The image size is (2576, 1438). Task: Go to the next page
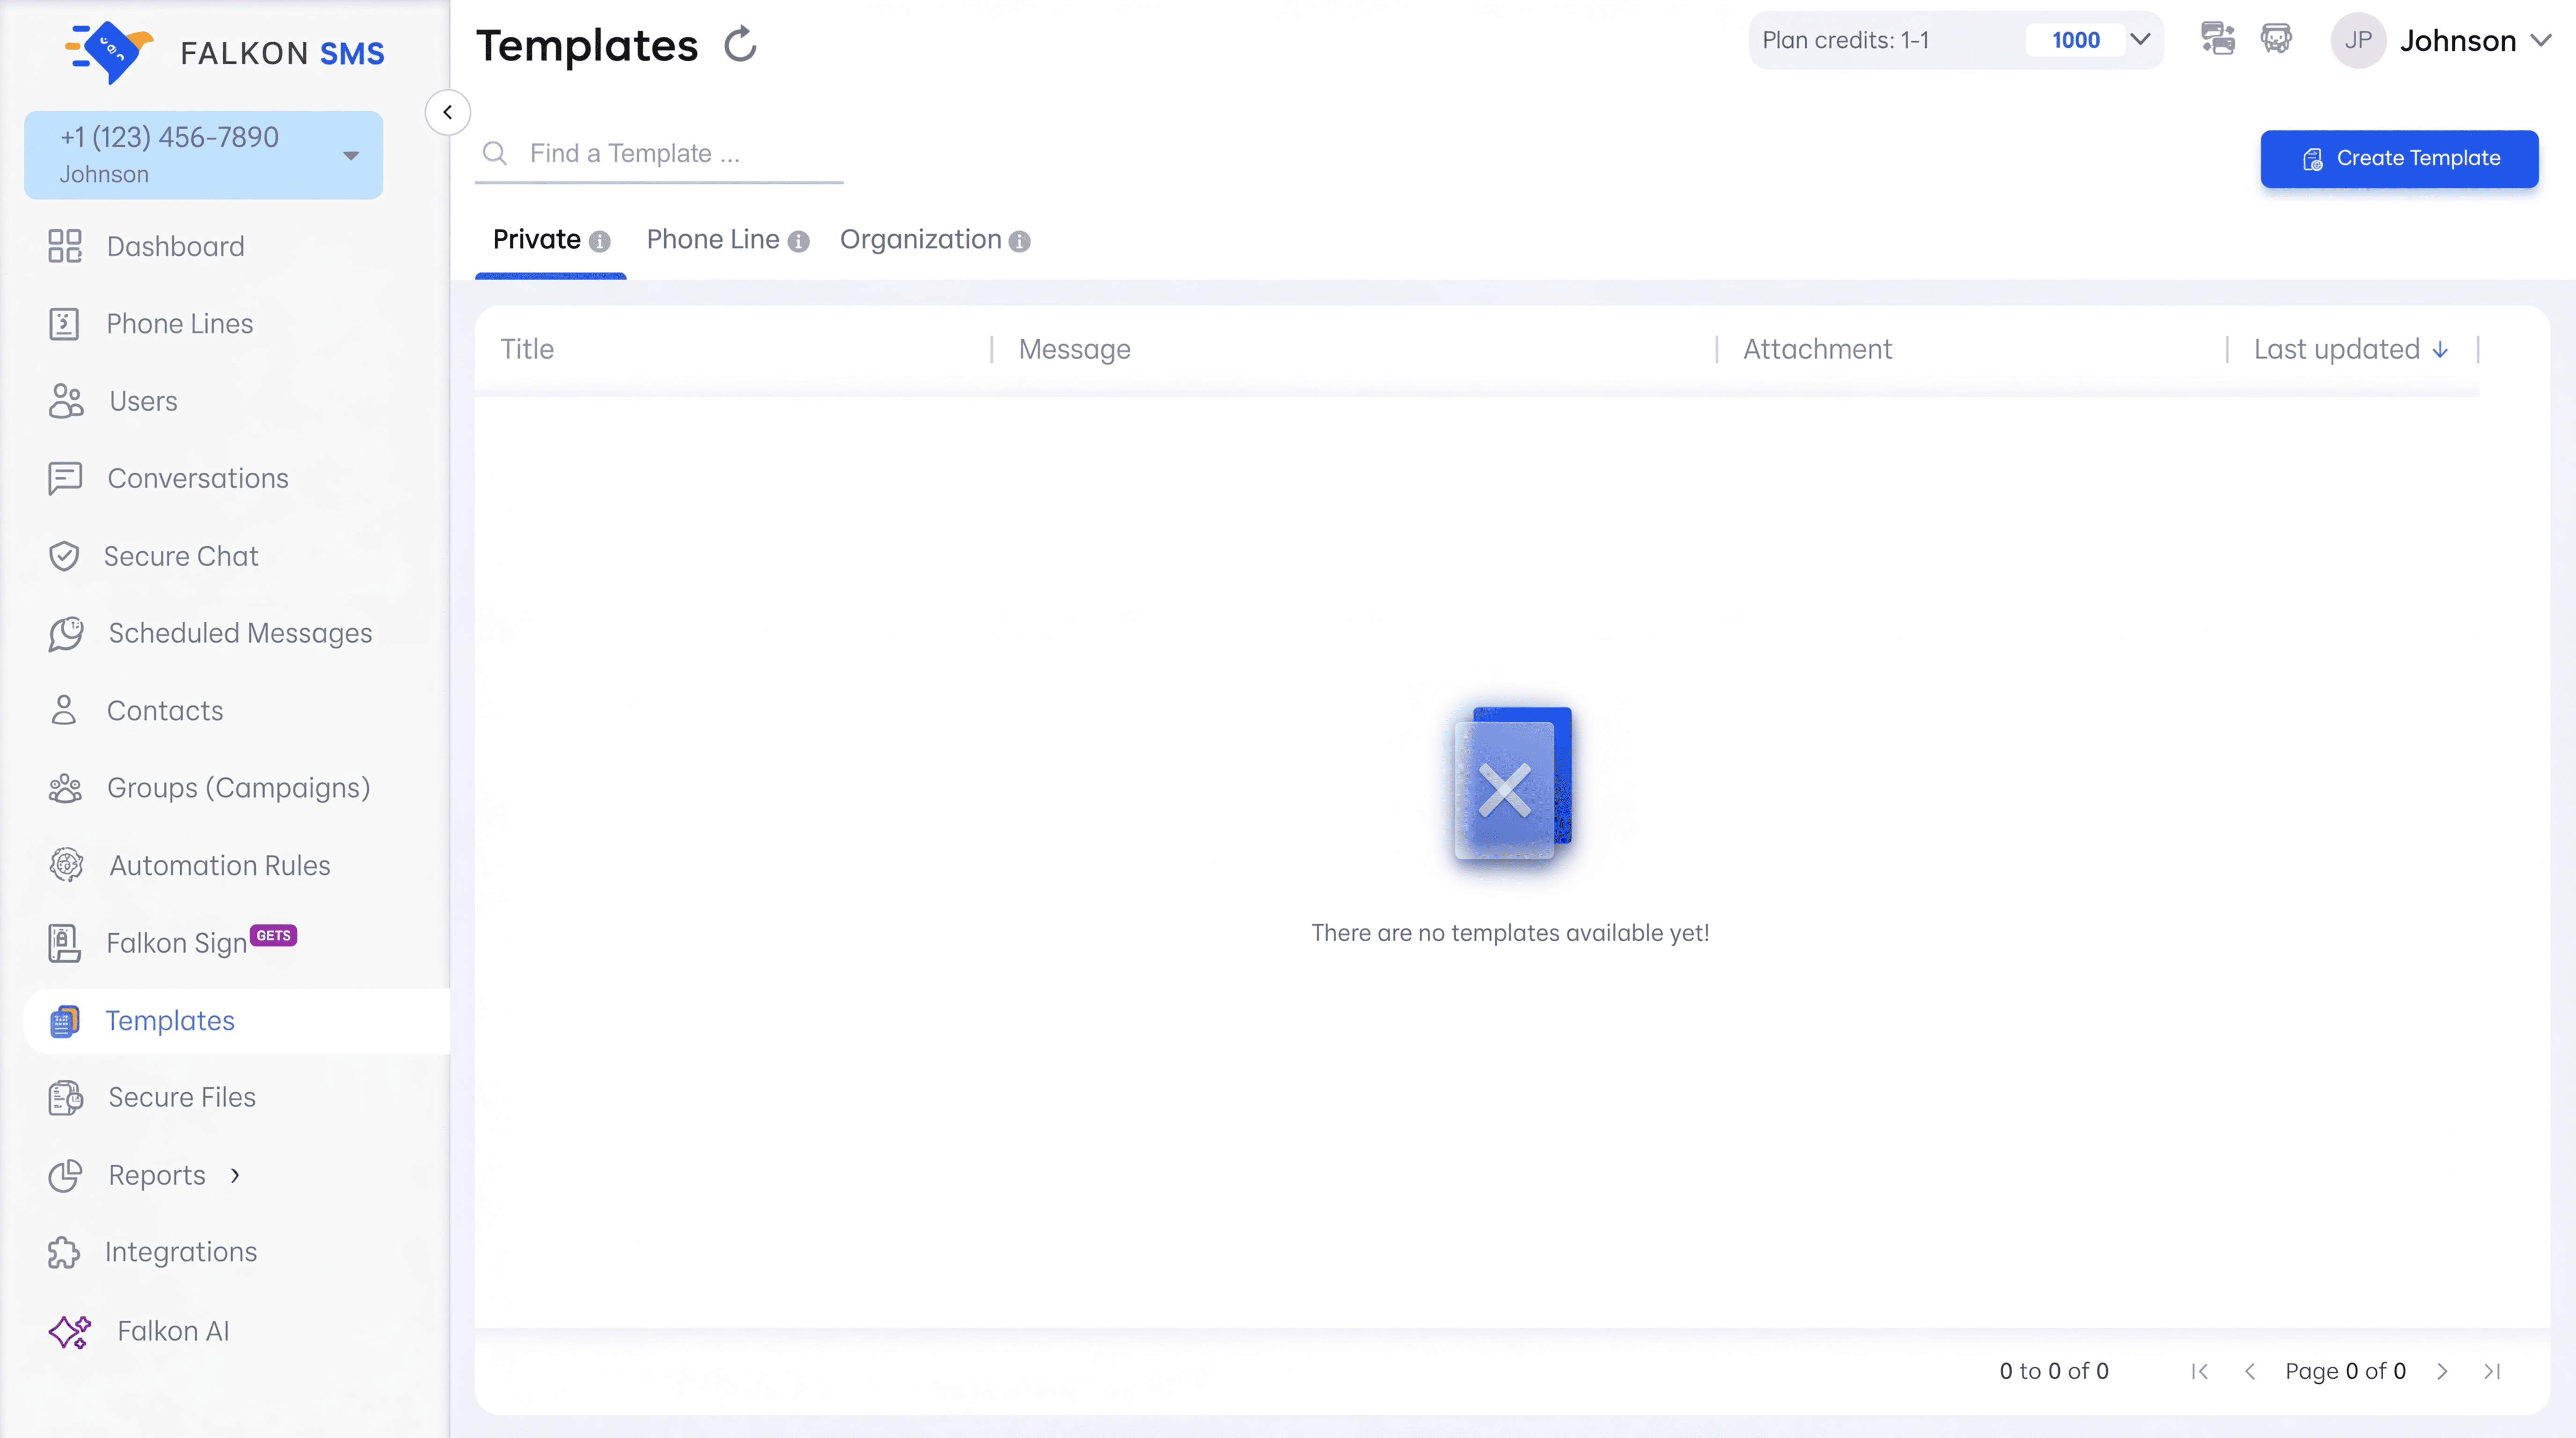(2442, 1371)
